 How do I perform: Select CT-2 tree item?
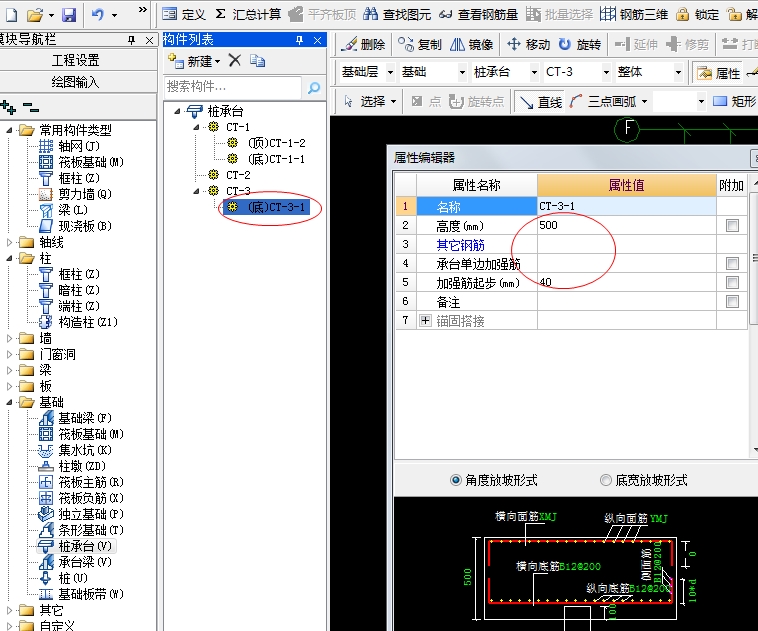click(238, 175)
